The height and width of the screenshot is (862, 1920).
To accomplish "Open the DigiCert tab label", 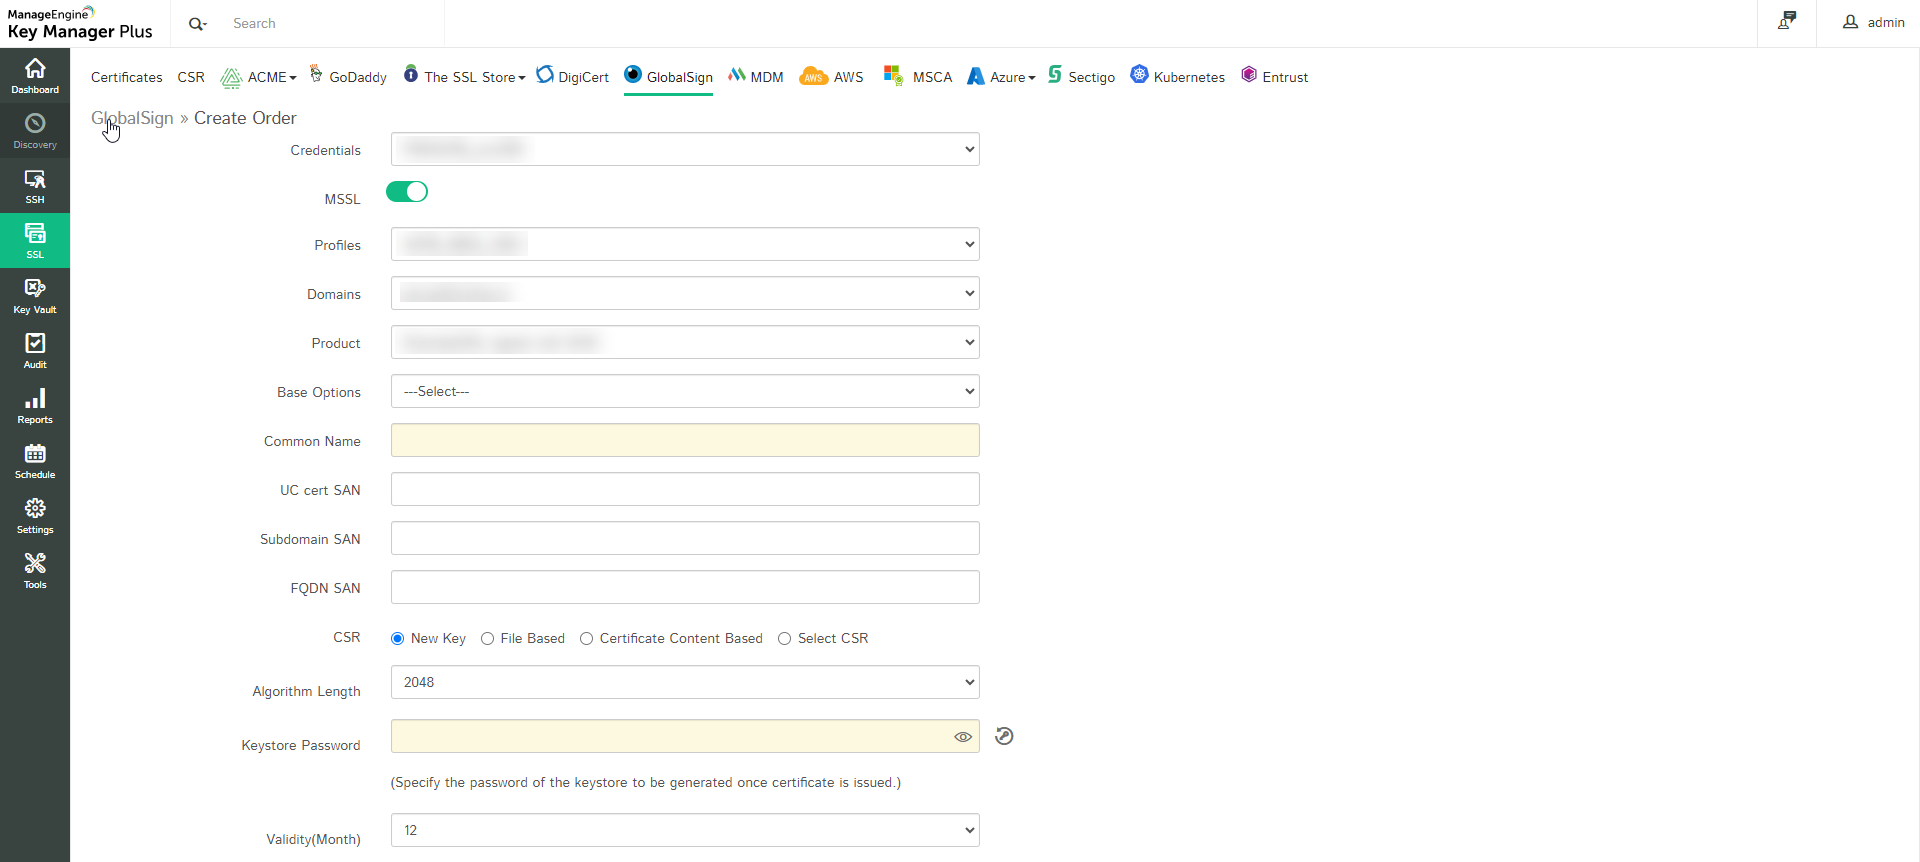I will pyautogui.click(x=584, y=77).
